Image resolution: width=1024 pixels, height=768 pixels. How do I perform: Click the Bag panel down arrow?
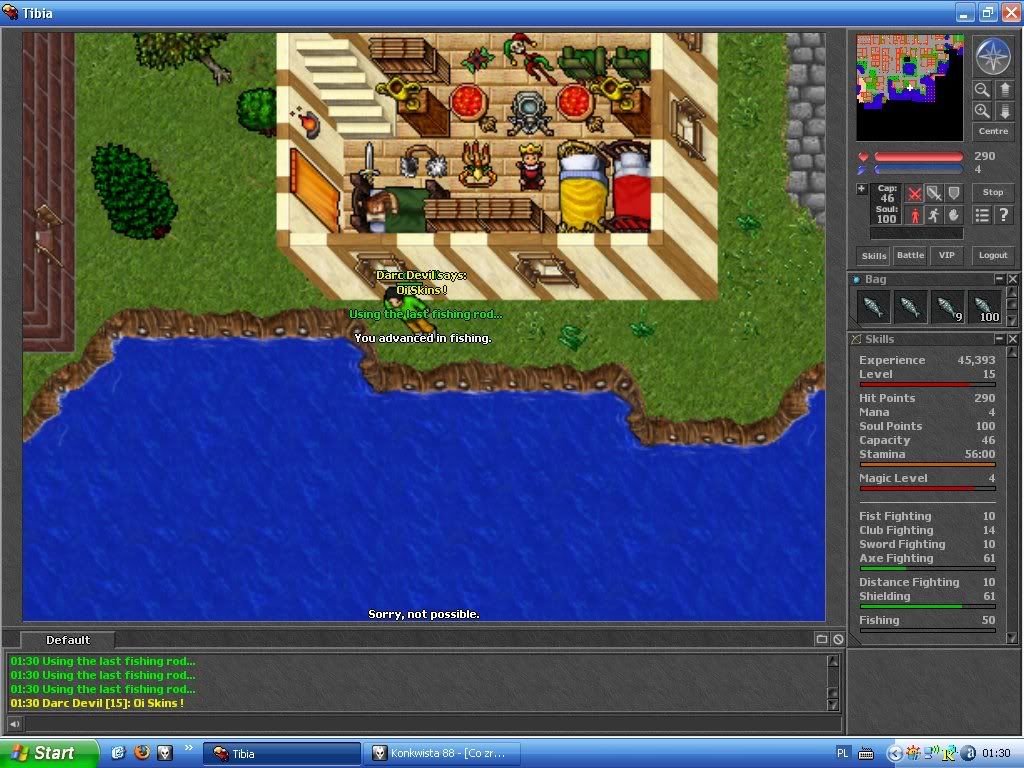pos(1012,321)
